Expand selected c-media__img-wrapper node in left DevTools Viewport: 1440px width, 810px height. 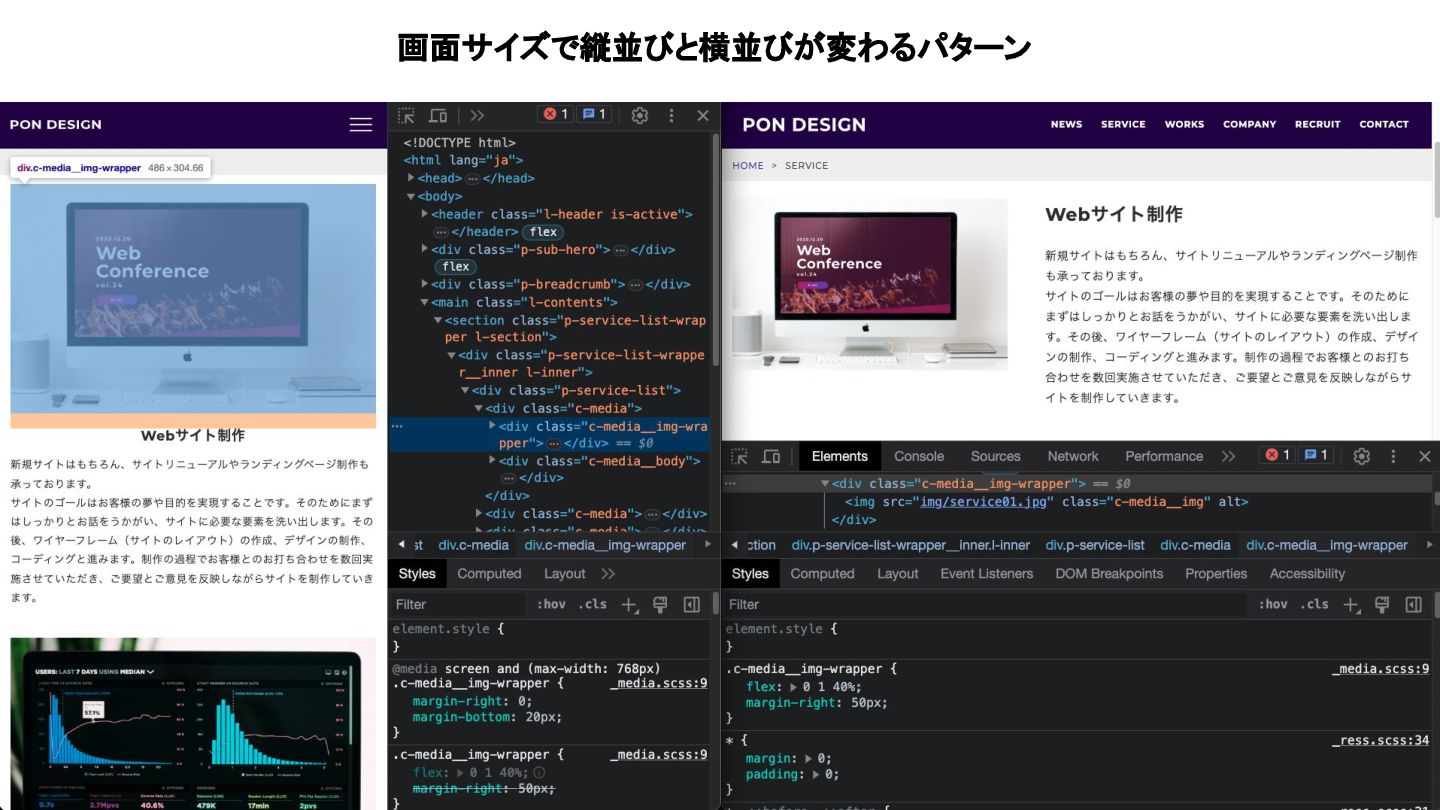[x=492, y=426]
